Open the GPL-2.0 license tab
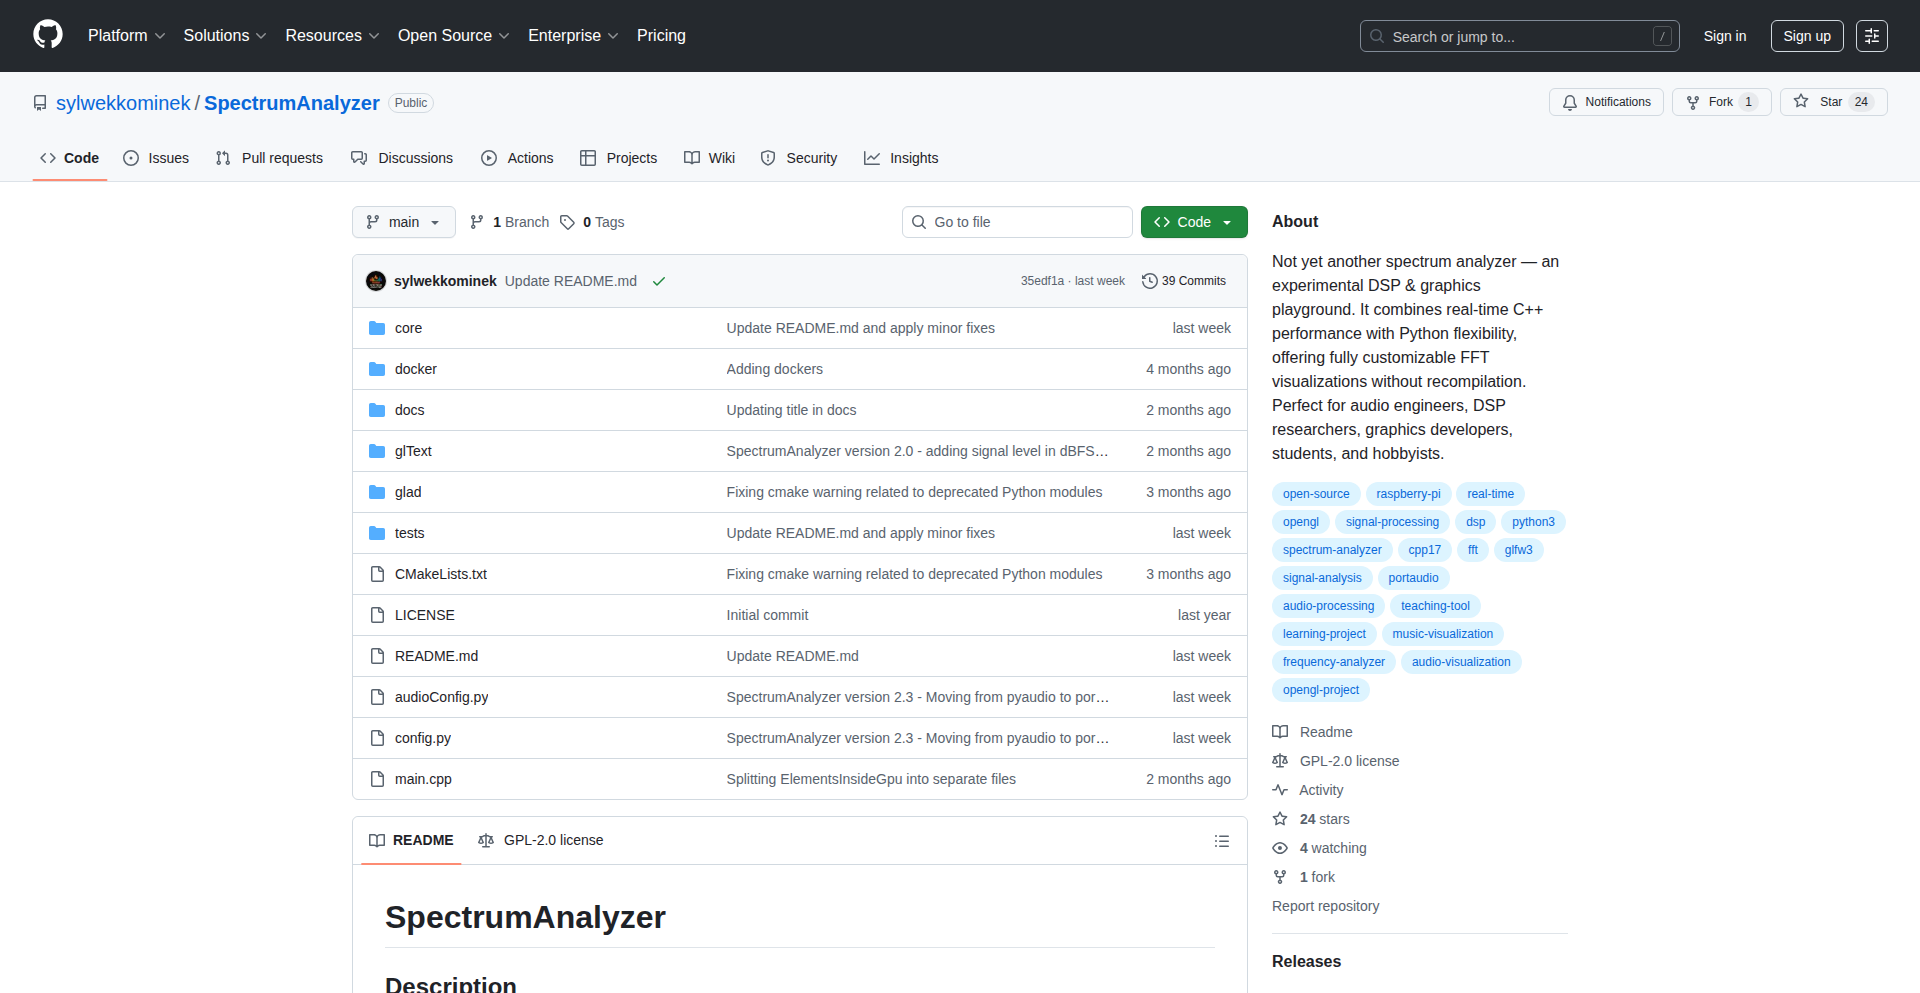 click(x=541, y=840)
